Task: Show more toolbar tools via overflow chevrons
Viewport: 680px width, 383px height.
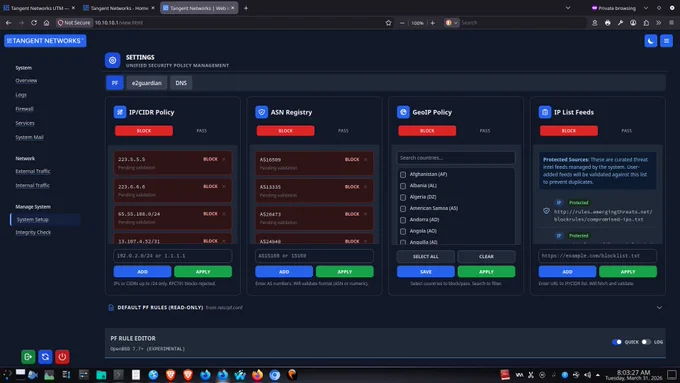Action: tap(658, 23)
